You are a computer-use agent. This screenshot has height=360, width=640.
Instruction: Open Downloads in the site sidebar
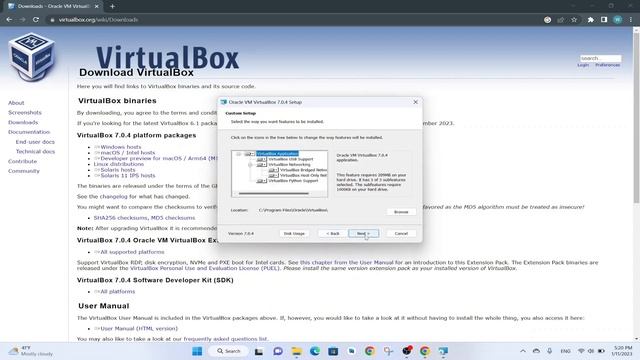click(23, 122)
